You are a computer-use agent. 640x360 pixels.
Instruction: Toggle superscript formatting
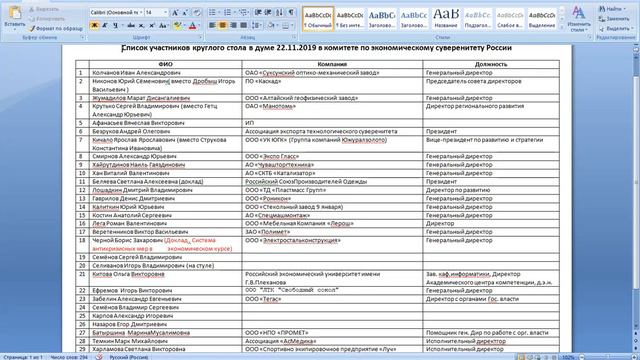(151, 25)
